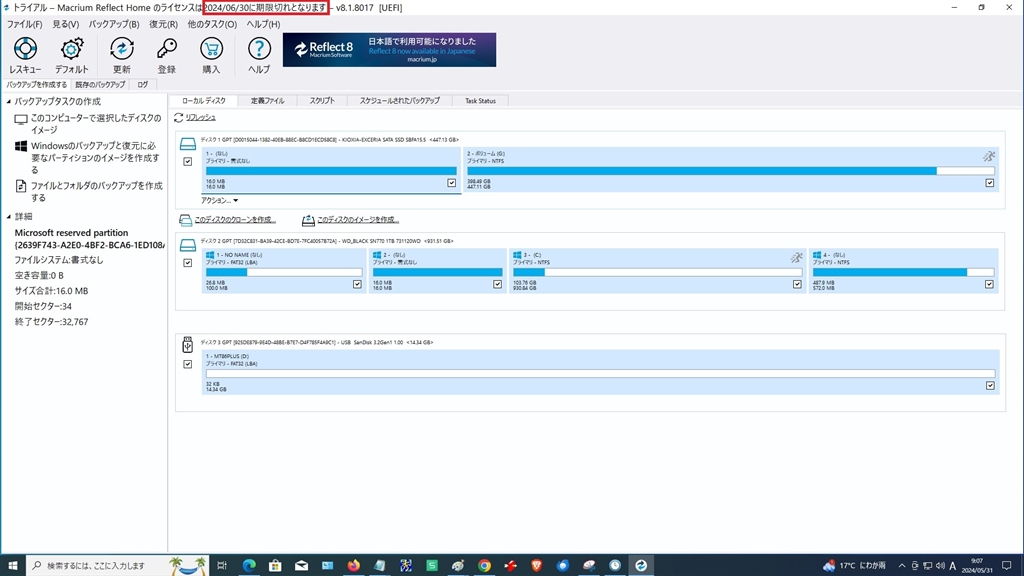Click このディスクのイメージを作成 link
This screenshot has height=576, width=1024.
[357, 220]
